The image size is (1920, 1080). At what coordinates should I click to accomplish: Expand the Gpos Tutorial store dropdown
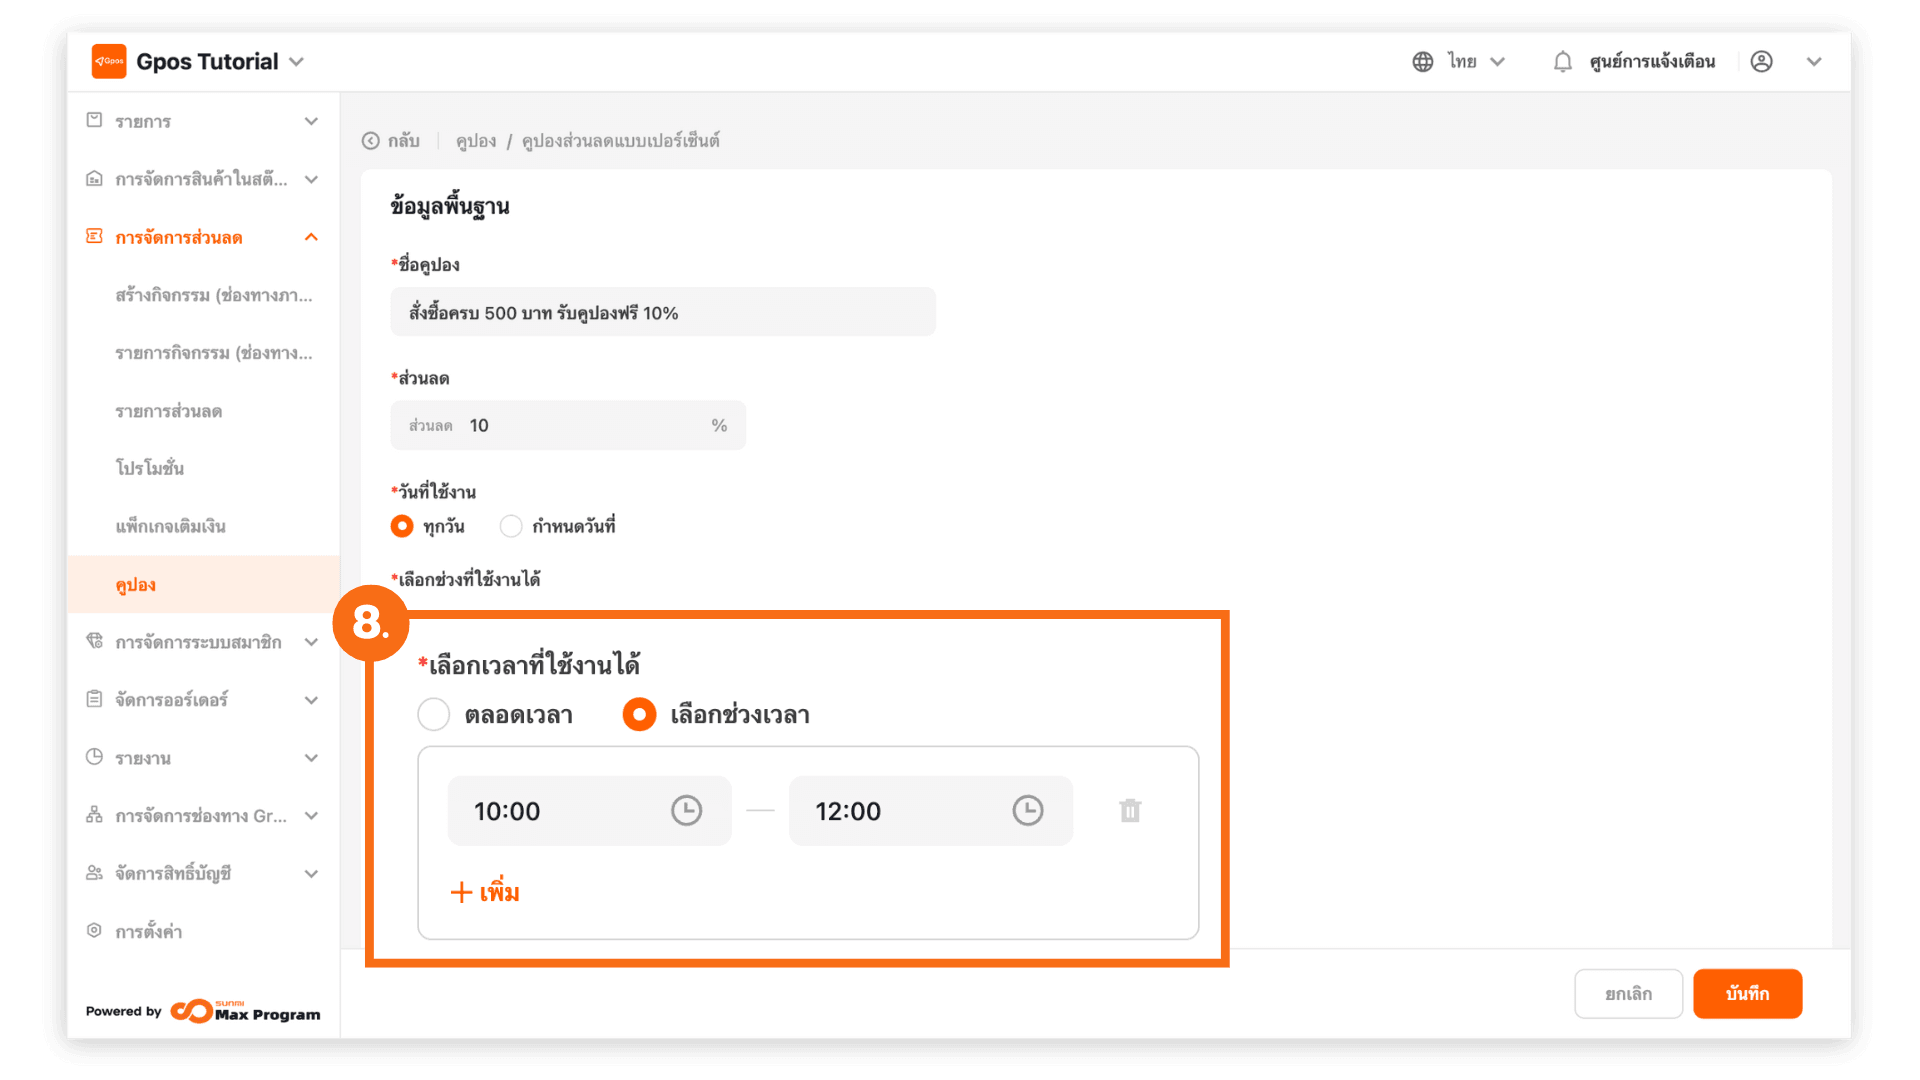tap(296, 62)
